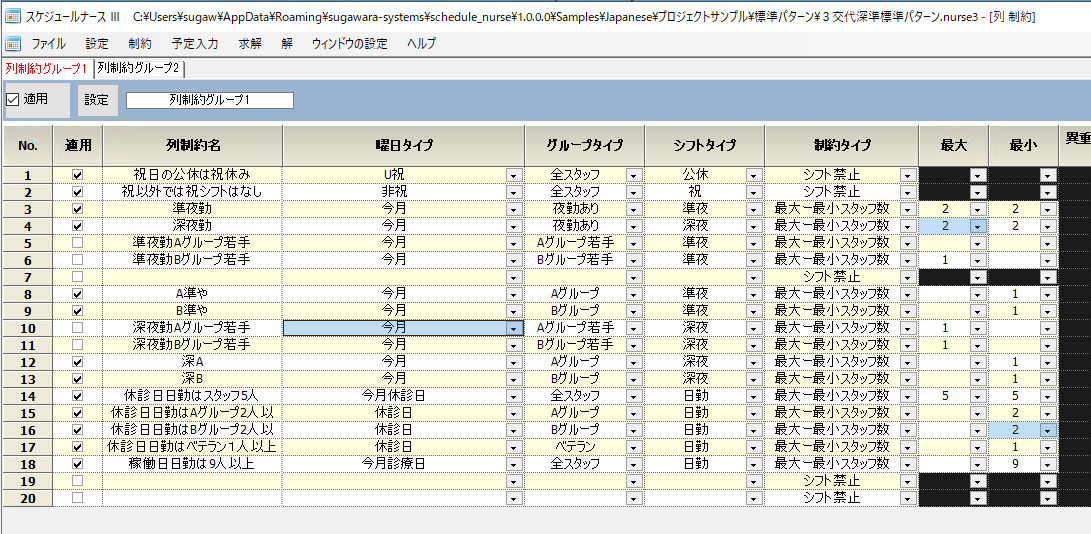Click the 最小 column header
The image size is (1091, 534).
(1023, 146)
